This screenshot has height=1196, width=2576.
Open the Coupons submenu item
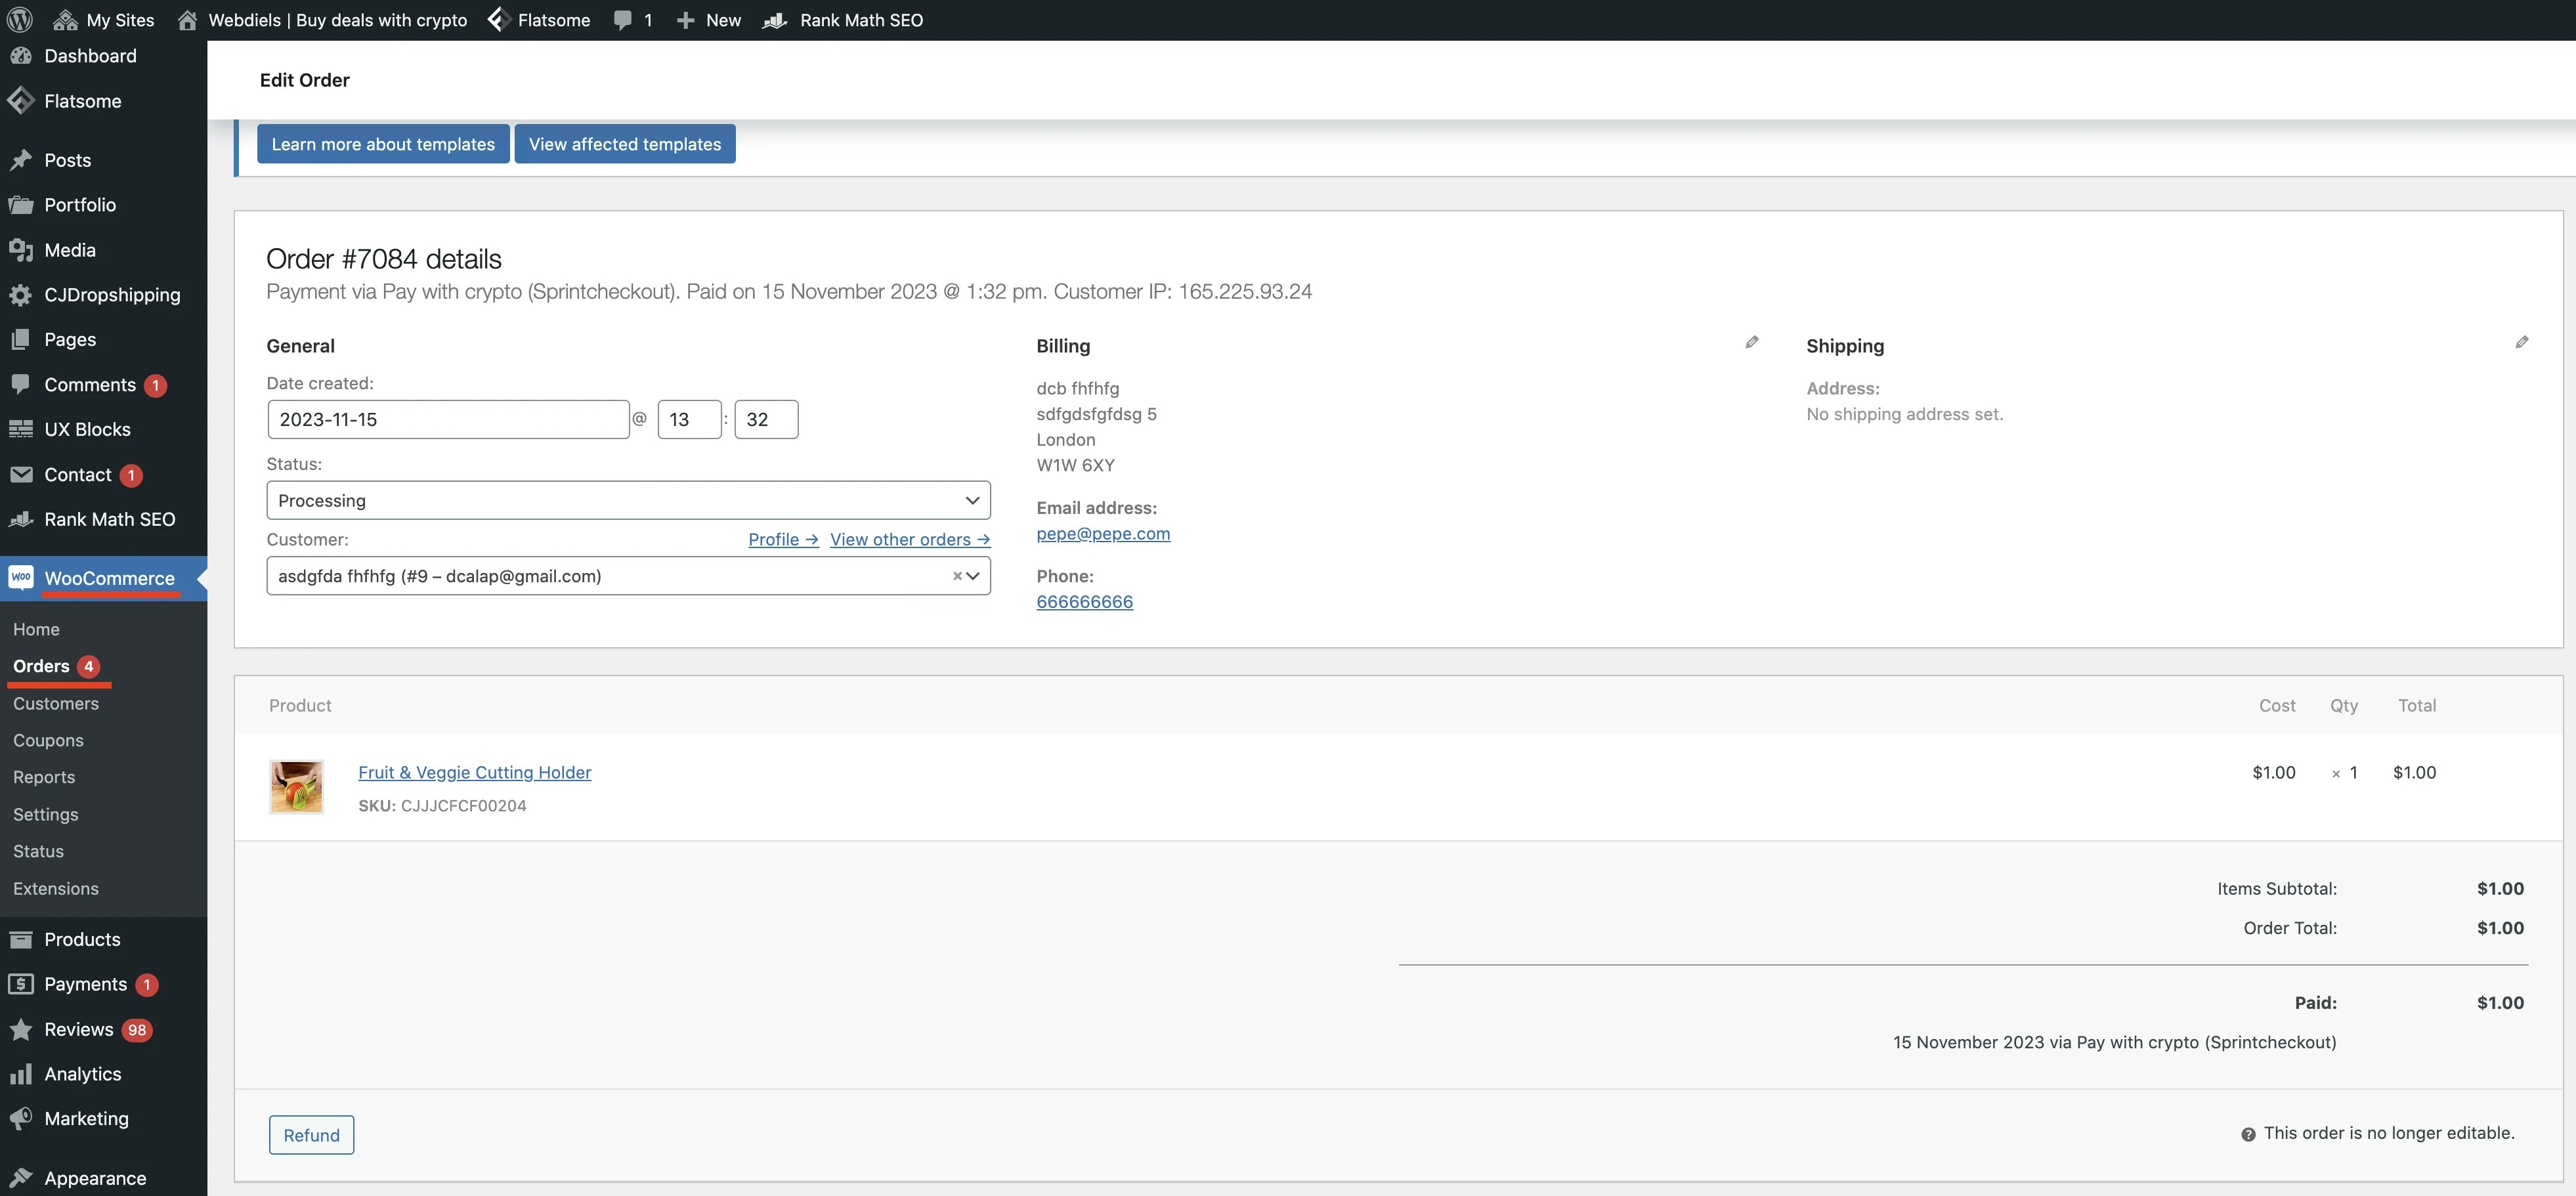48,740
